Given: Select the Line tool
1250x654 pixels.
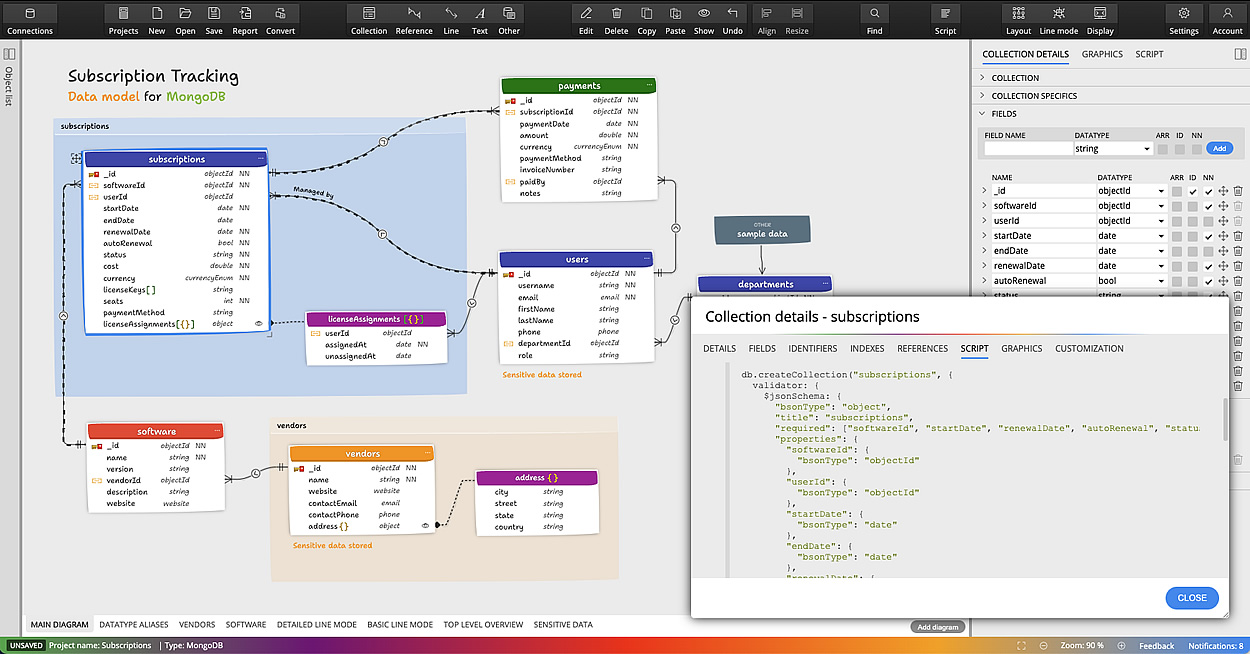Looking at the screenshot, I should coord(451,20).
